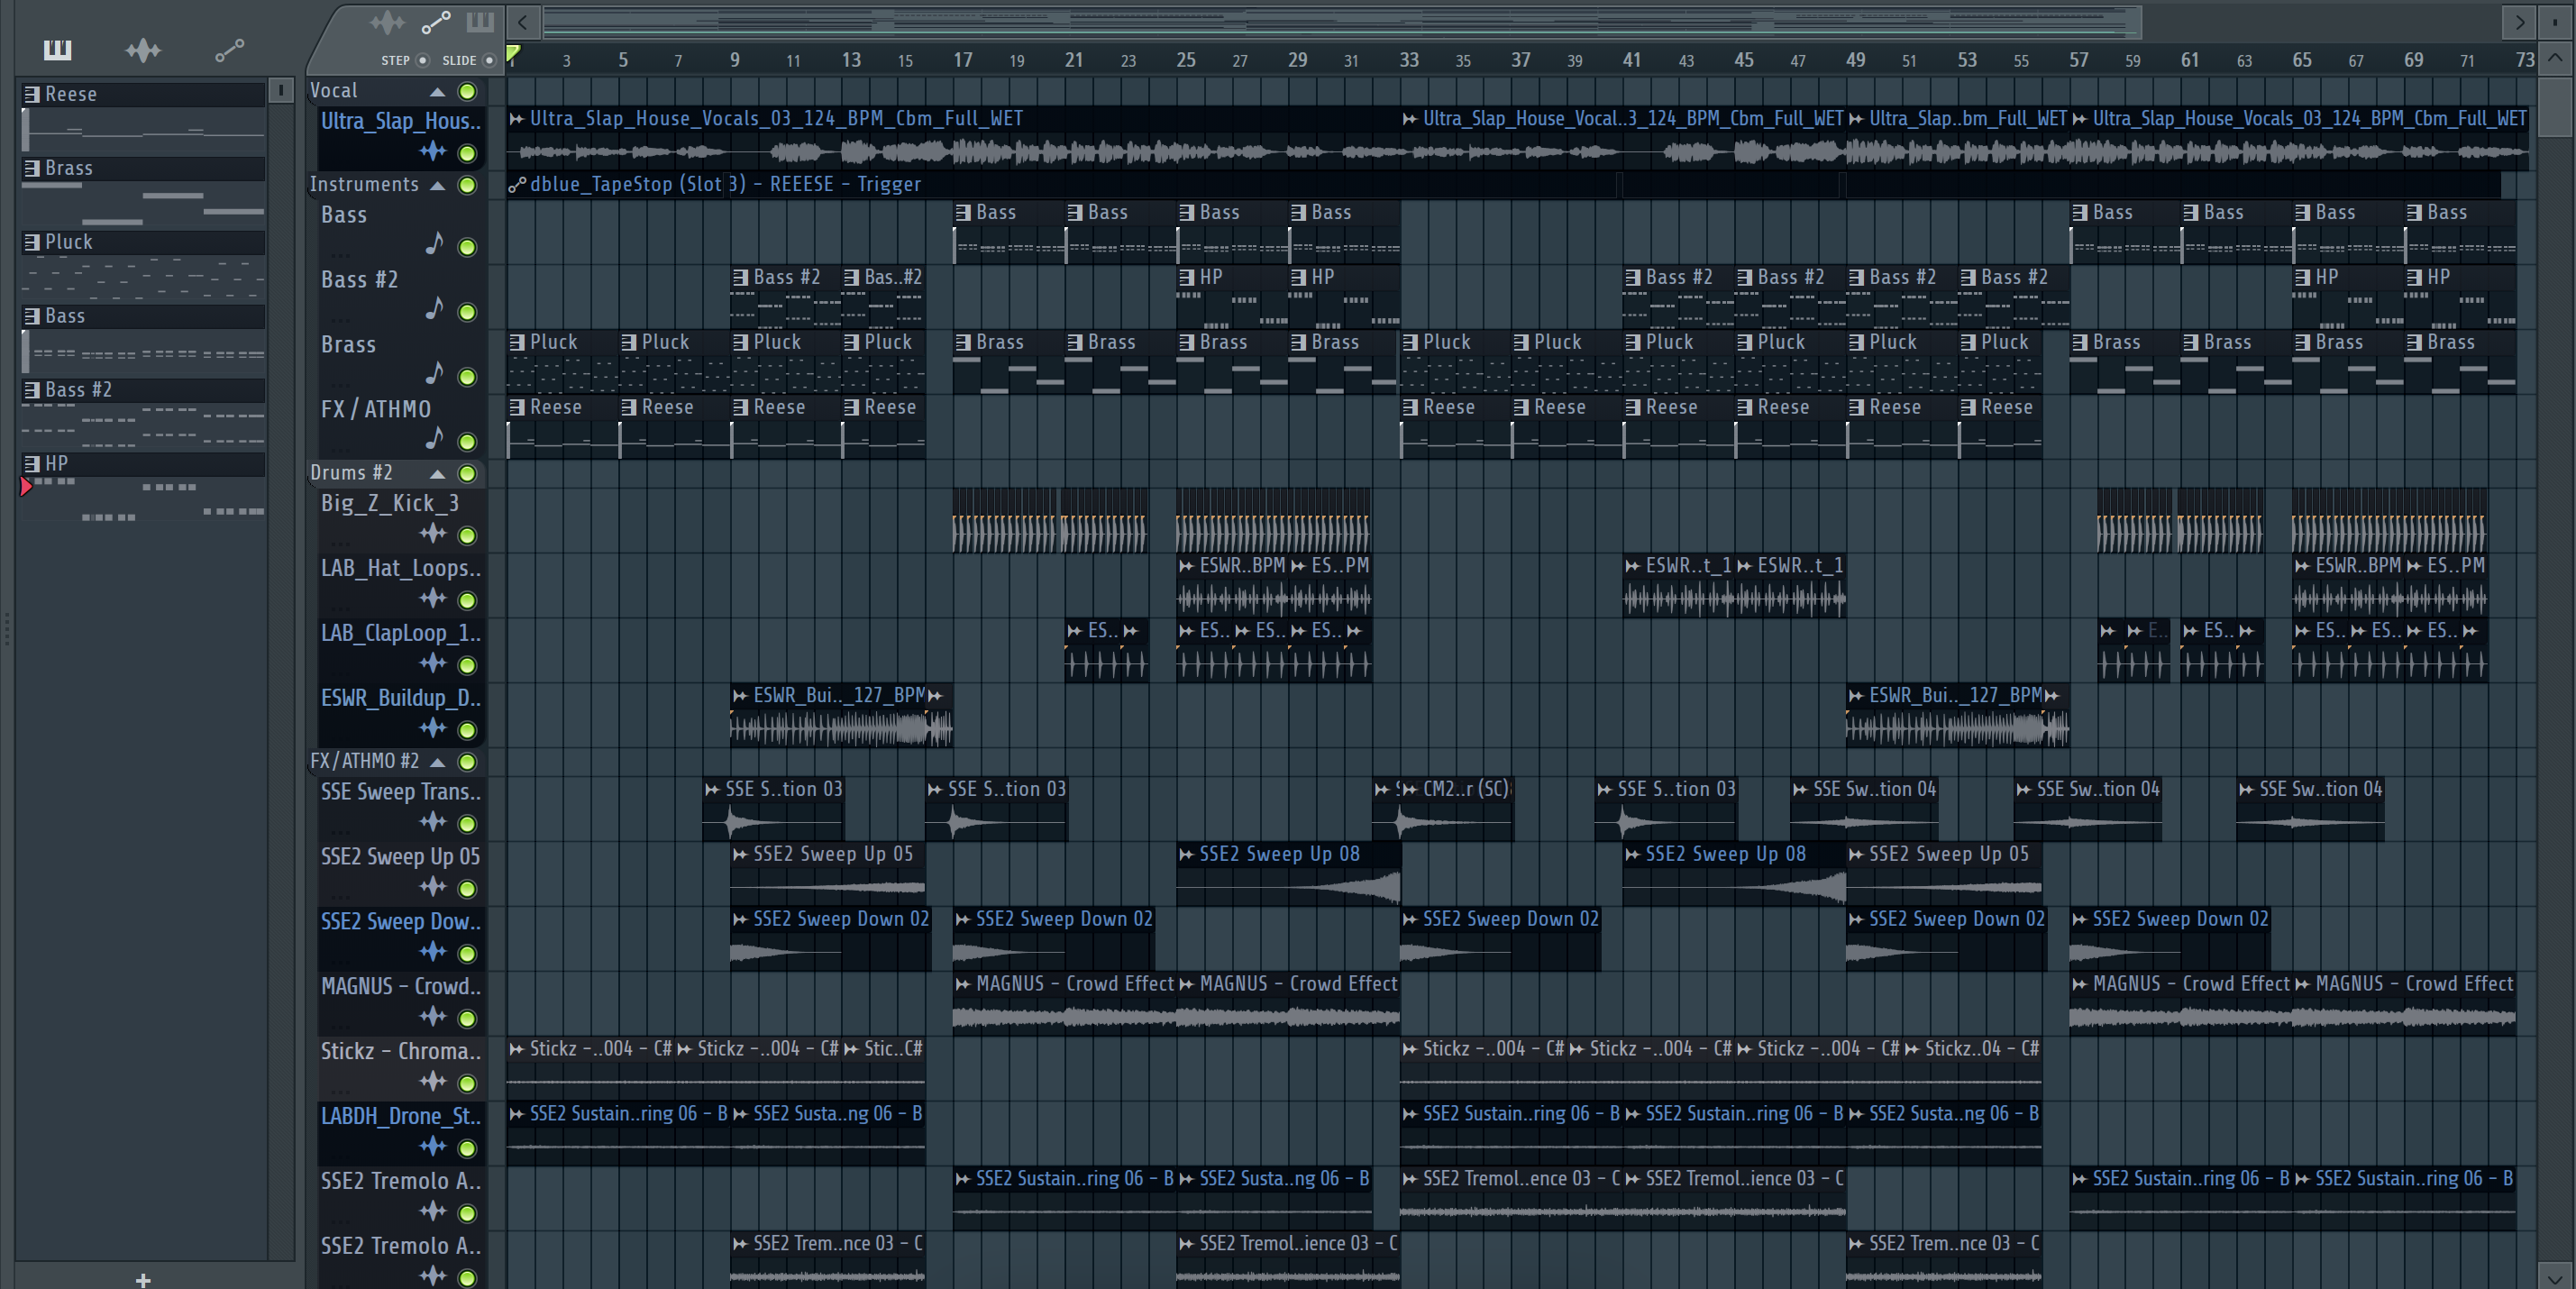Show automation clips in picker panel
Image resolution: width=2576 pixels, height=1289 pixels.
pos(230,50)
